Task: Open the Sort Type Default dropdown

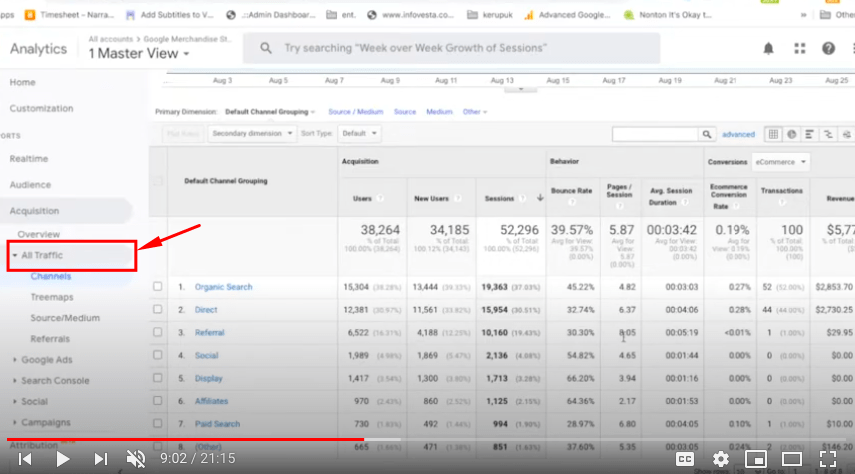Action: tap(360, 133)
